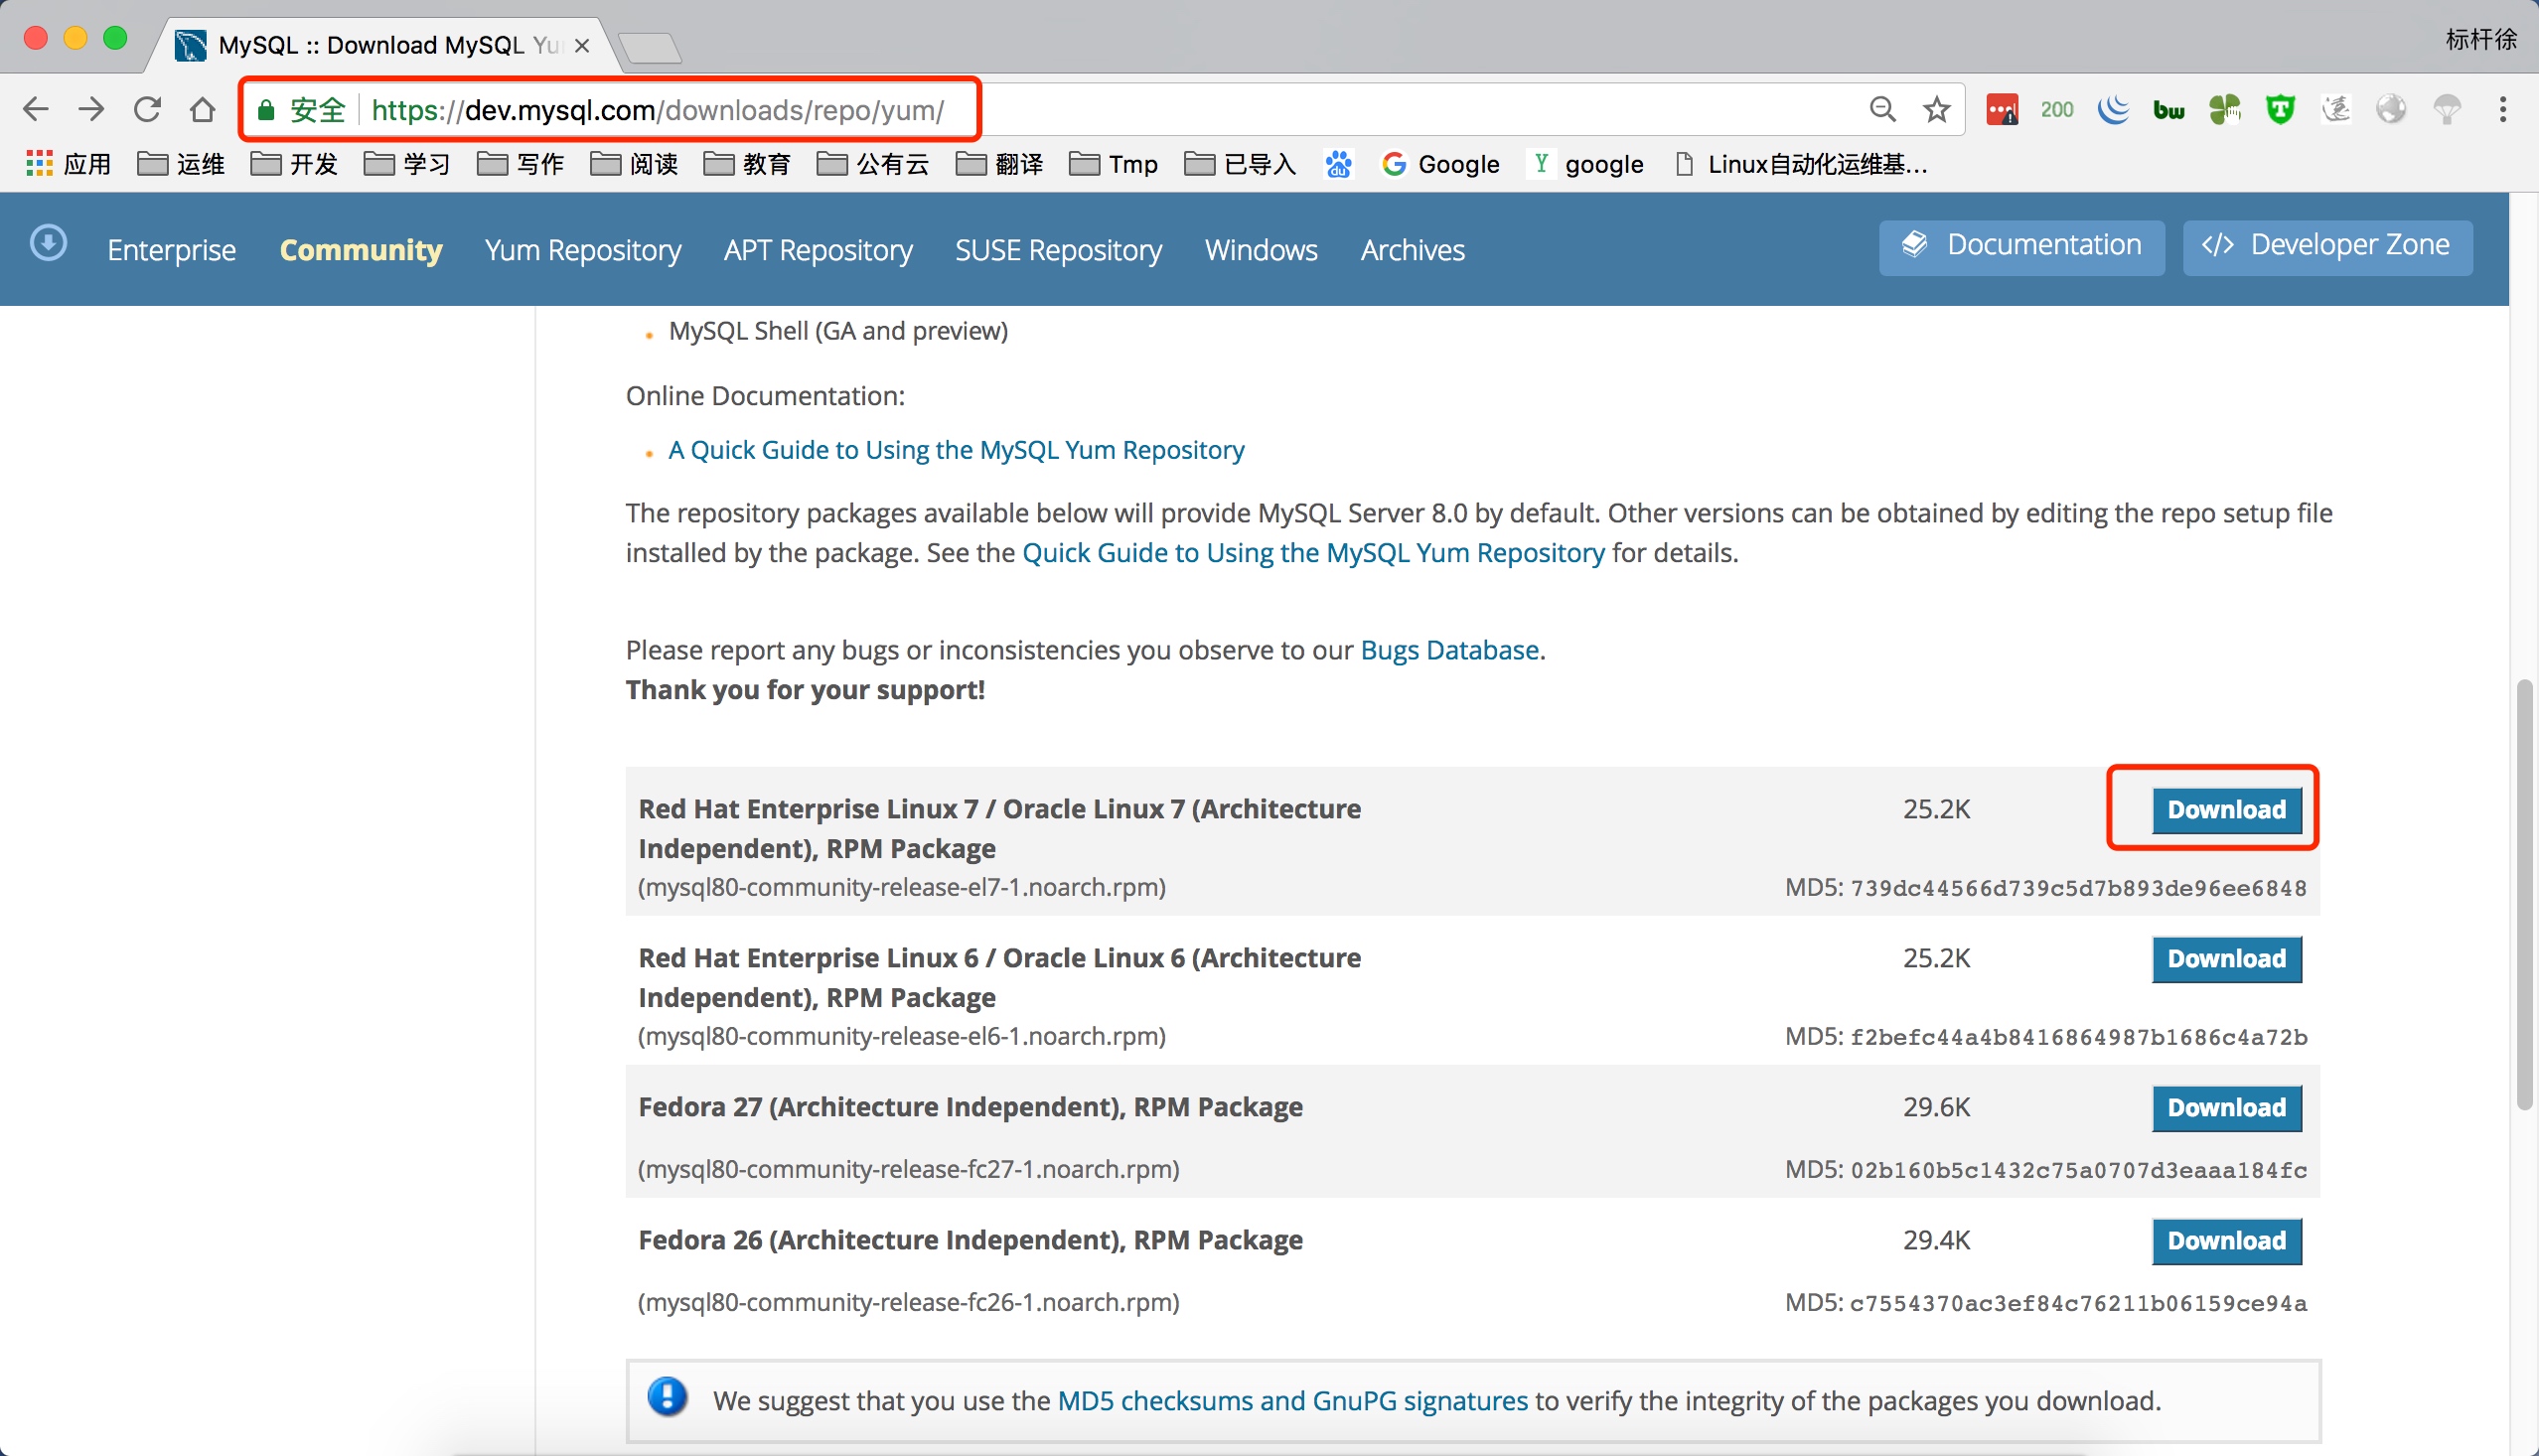The image size is (2539, 1456).
Task: Bookmark this page with the star icon
Action: (x=1937, y=109)
